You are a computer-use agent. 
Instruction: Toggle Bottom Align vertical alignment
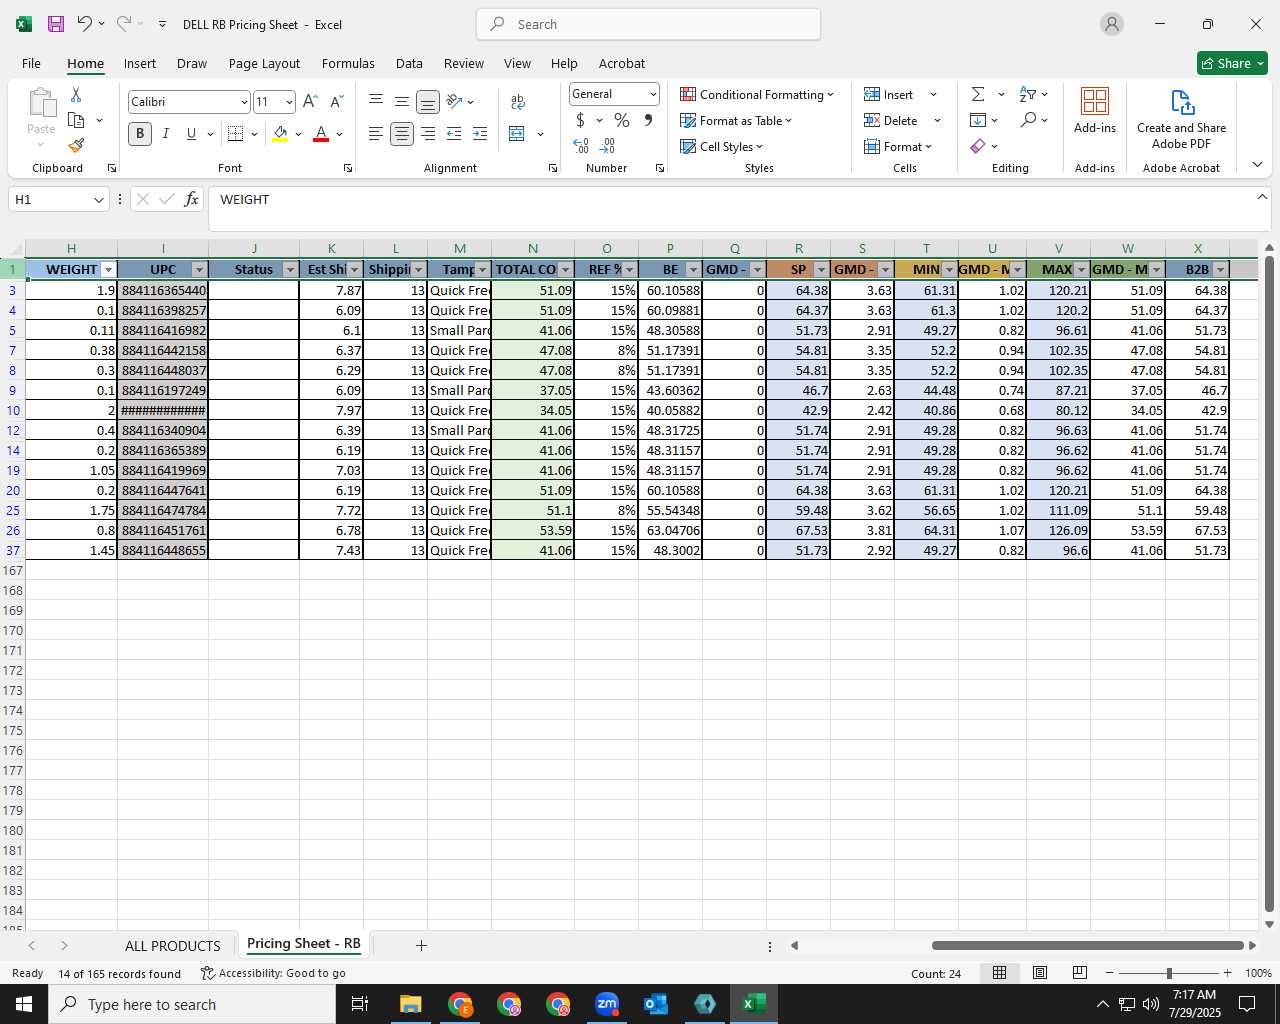[x=428, y=102]
